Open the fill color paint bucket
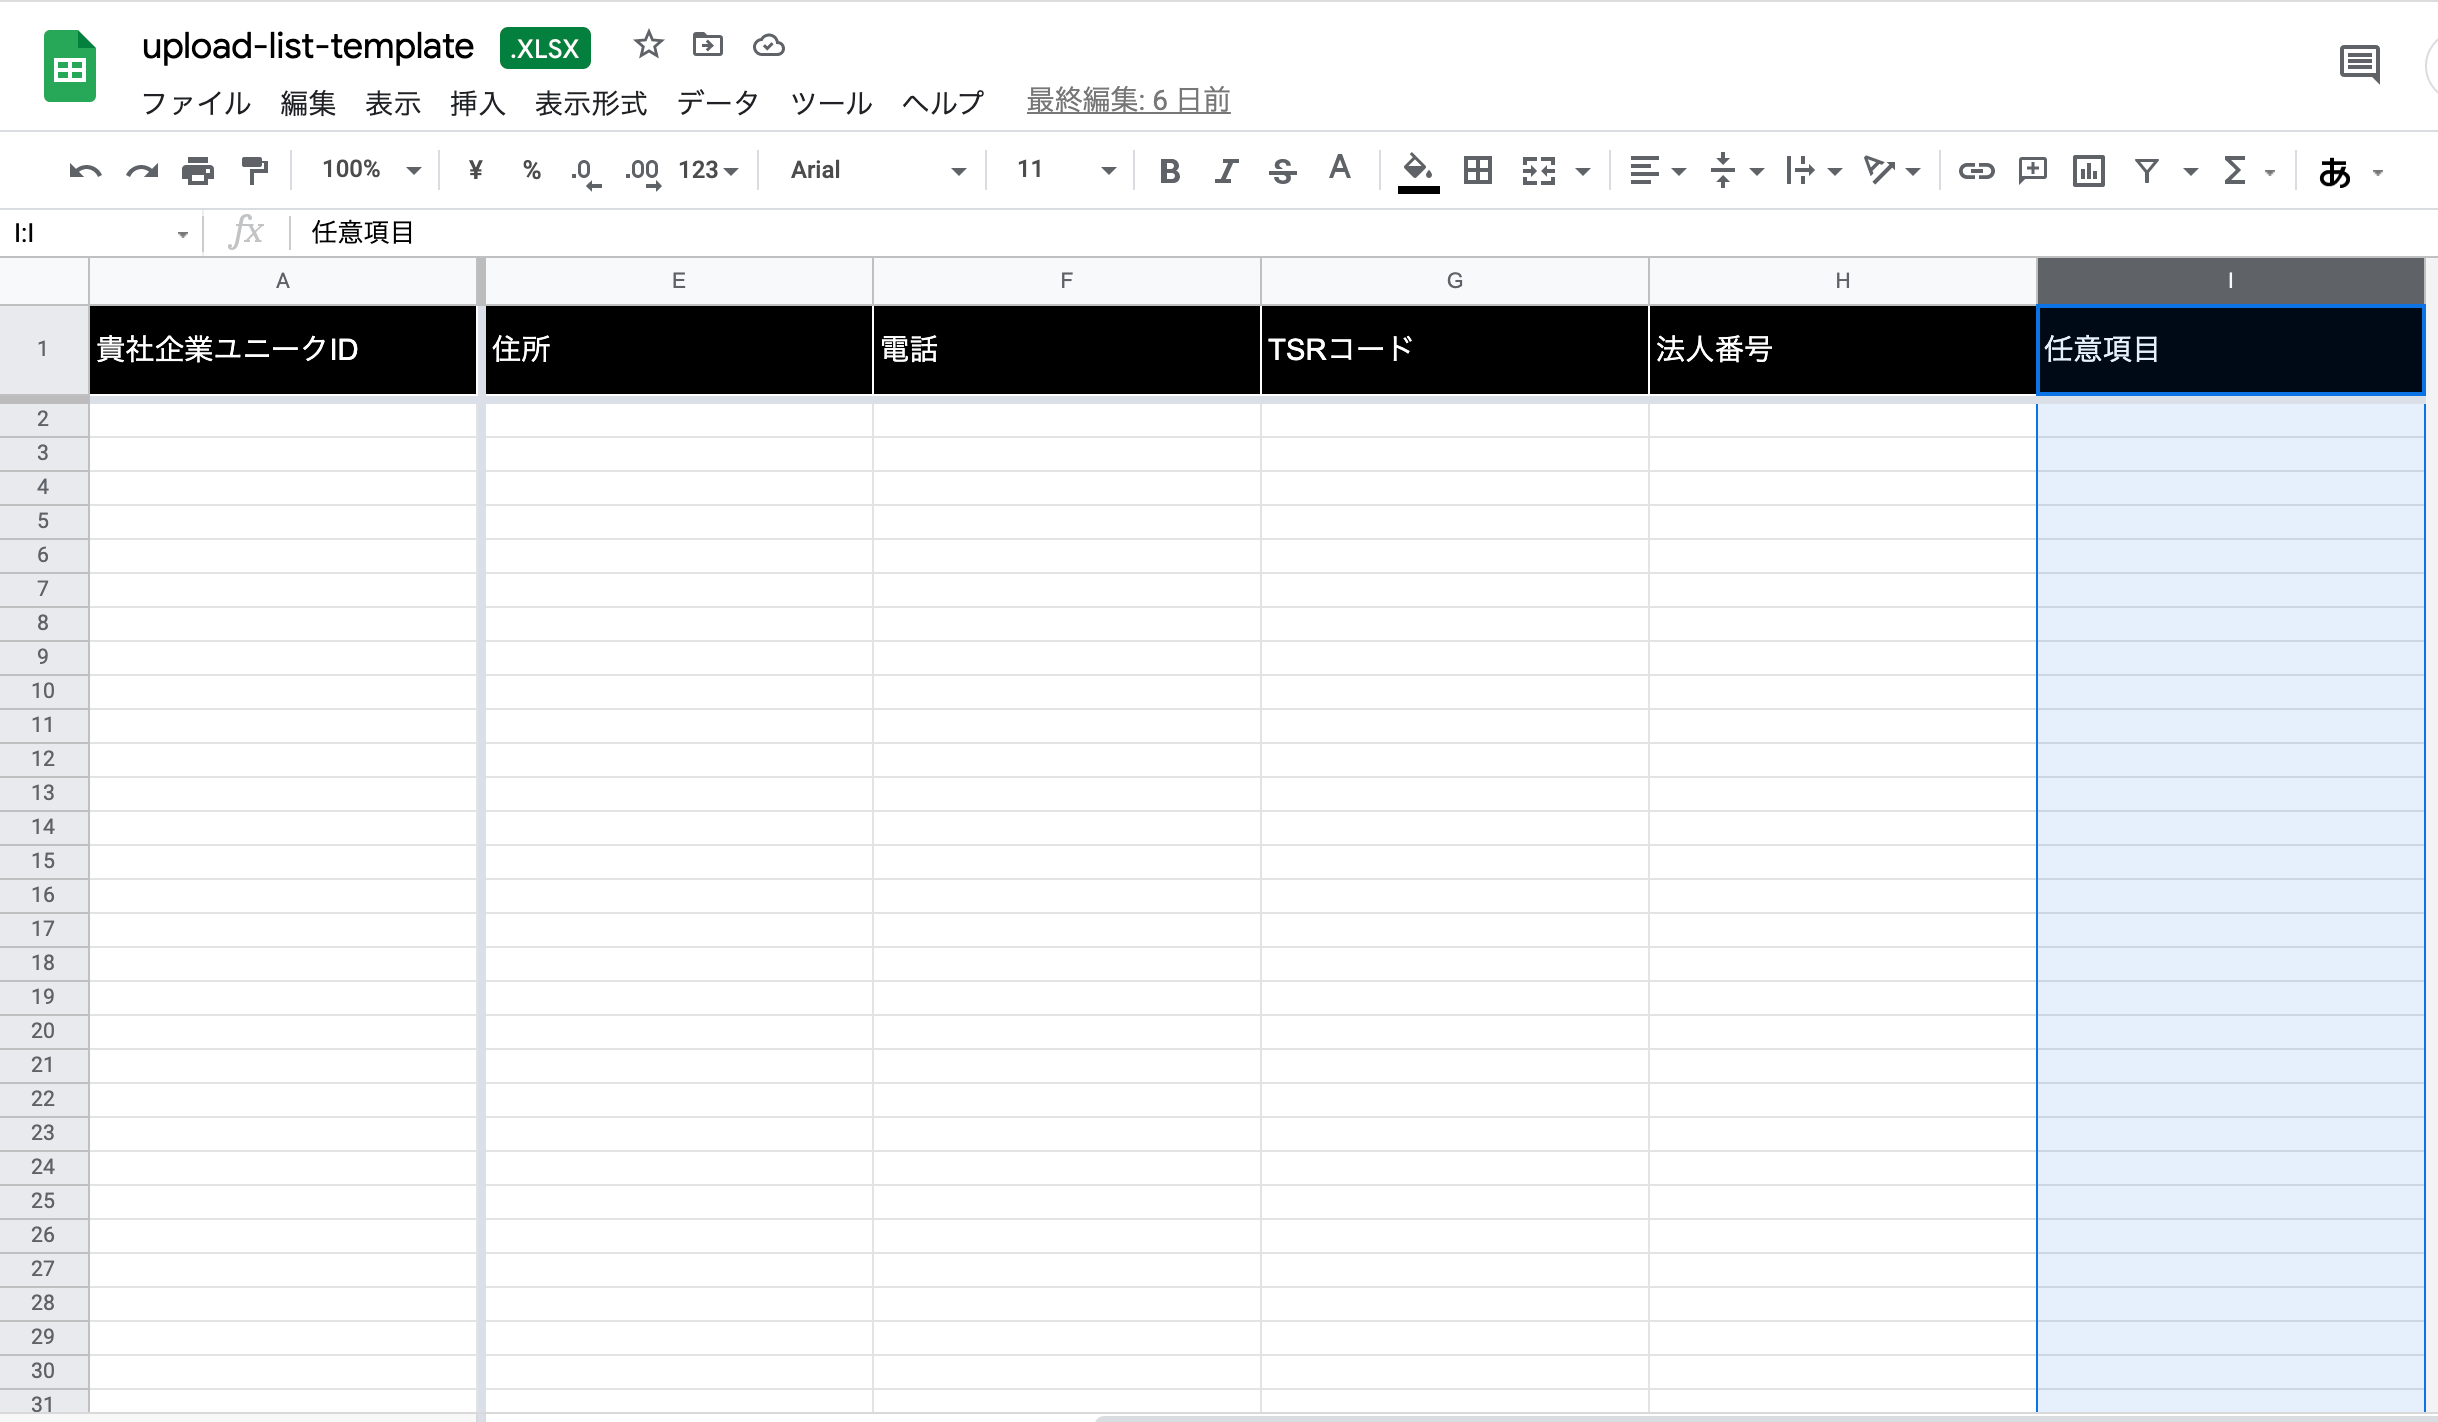Screen dimensions: 2438x1422 click(1417, 170)
